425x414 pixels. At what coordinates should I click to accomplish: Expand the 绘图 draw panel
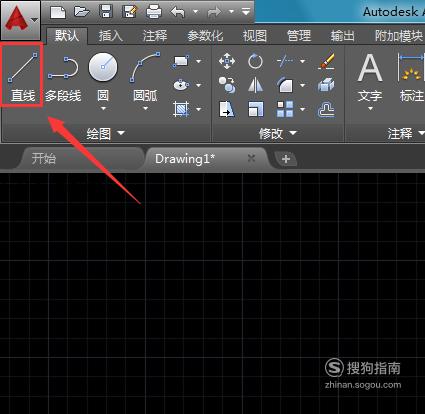tap(105, 134)
